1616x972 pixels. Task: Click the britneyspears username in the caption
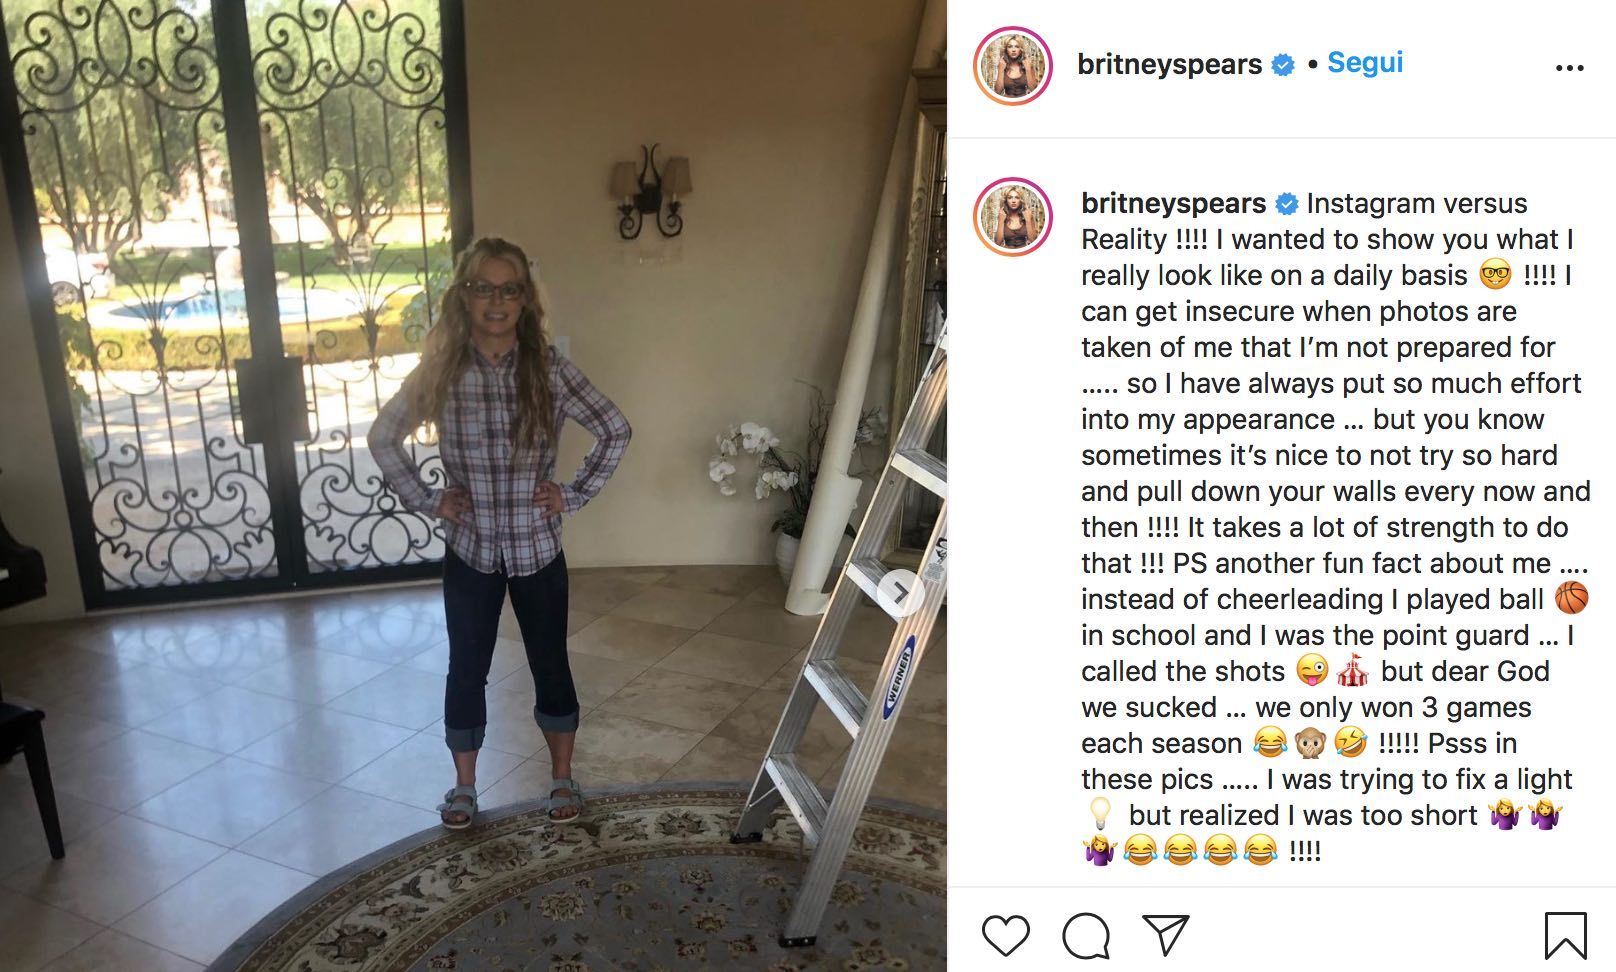[x=1173, y=203]
